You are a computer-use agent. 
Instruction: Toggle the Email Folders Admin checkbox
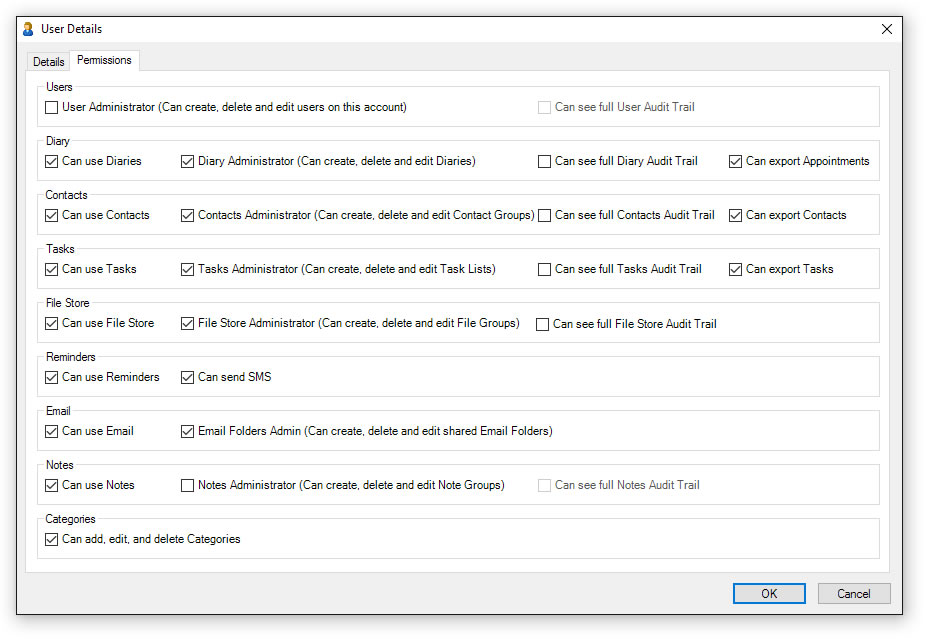[x=188, y=431]
